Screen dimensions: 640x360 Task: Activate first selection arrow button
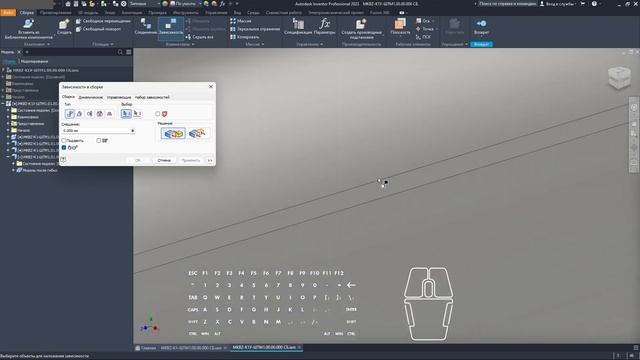[126, 113]
